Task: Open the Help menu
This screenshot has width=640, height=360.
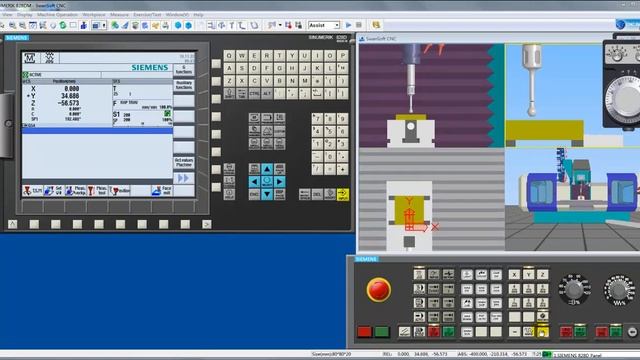Action: coord(198,15)
